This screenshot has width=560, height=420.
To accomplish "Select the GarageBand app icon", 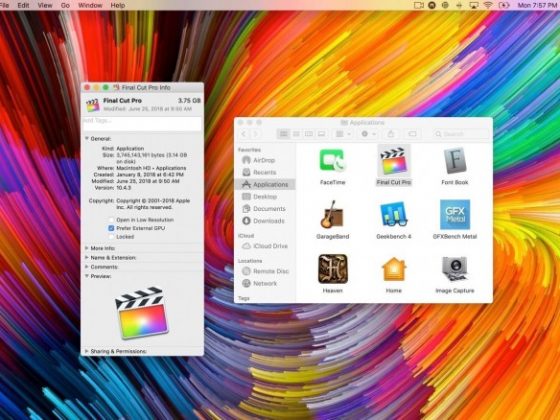I will [x=332, y=214].
